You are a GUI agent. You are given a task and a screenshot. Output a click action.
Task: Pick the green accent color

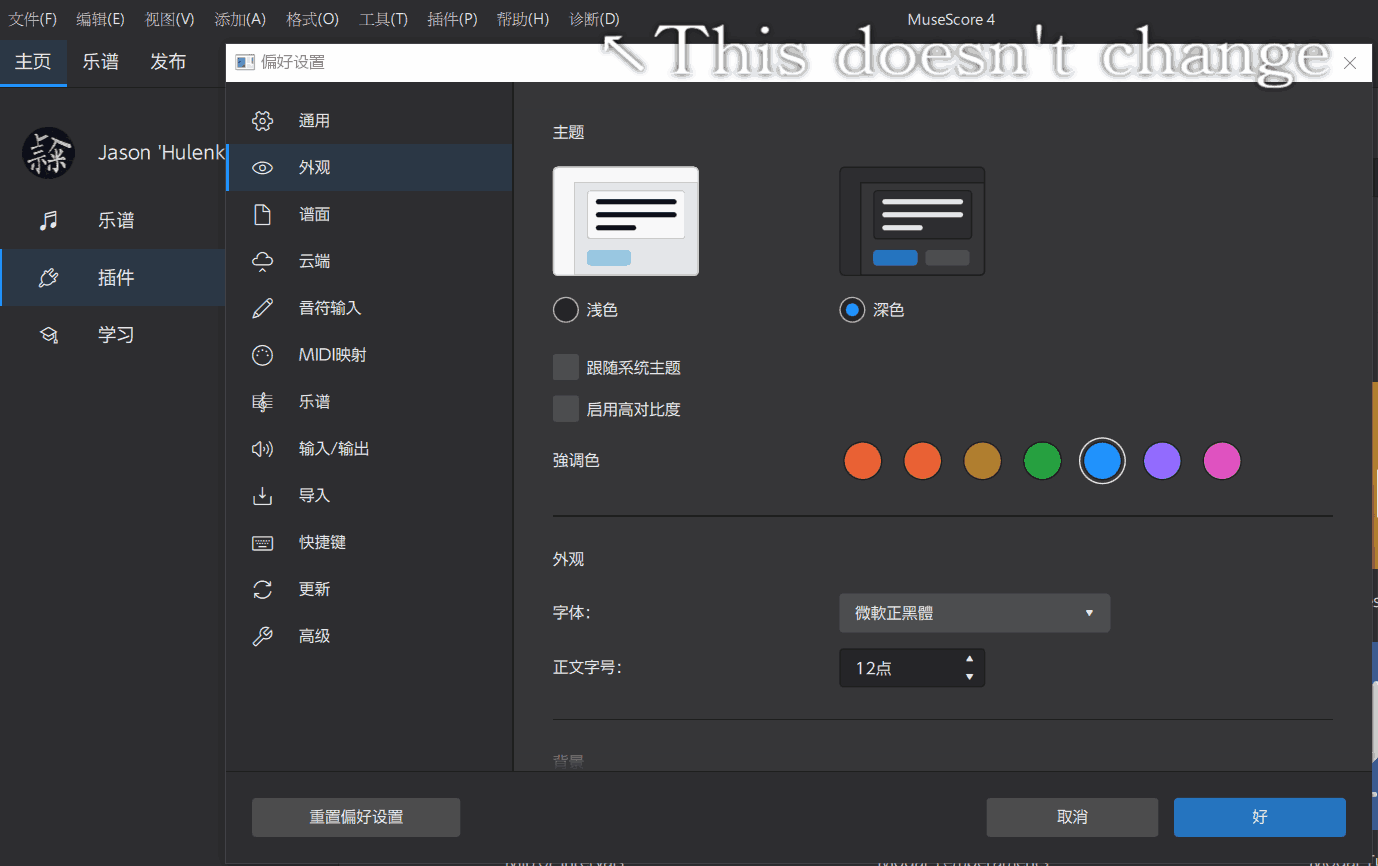pyautogui.click(x=1042, y=460)
